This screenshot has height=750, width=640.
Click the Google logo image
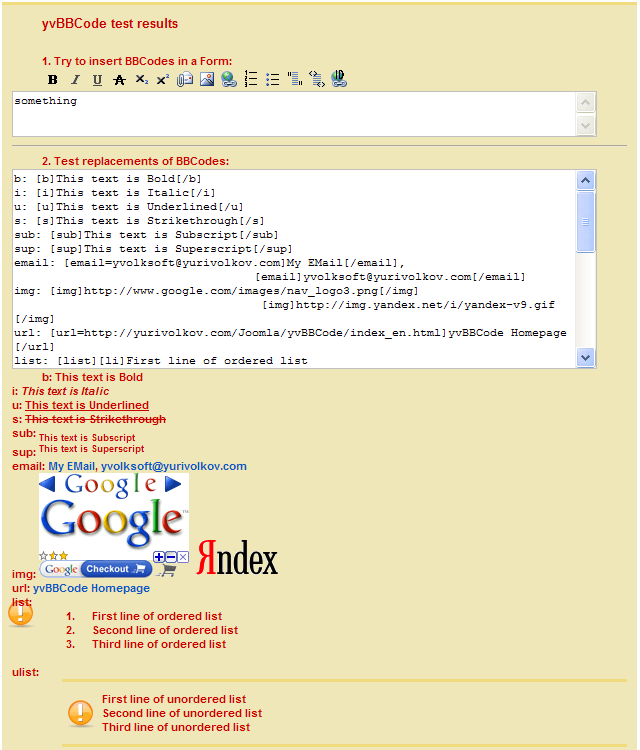tap(114, 522)
